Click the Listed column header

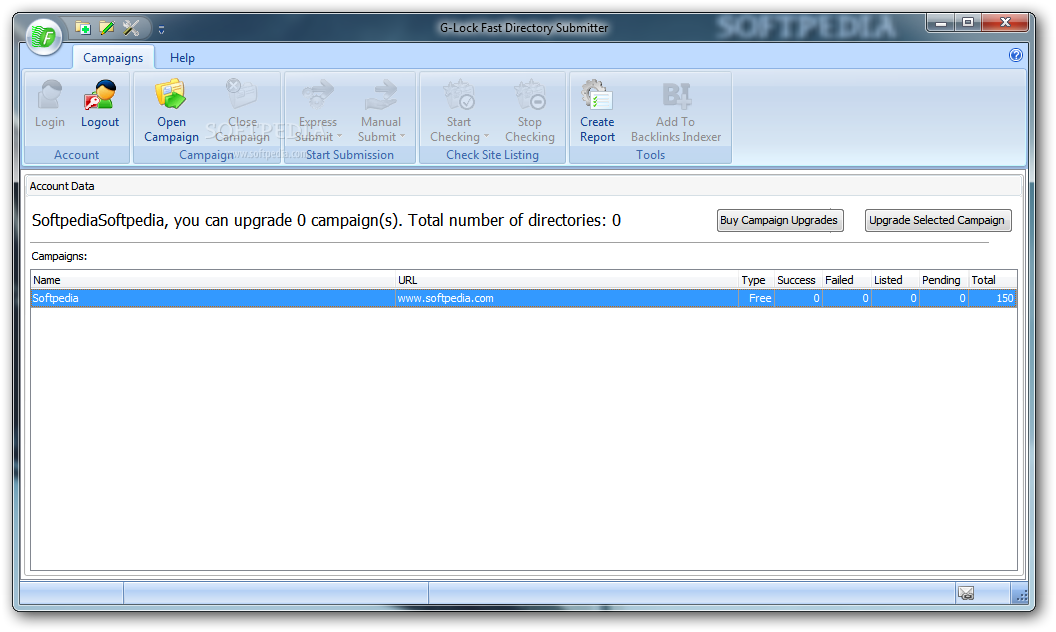(x=895, y=280)
